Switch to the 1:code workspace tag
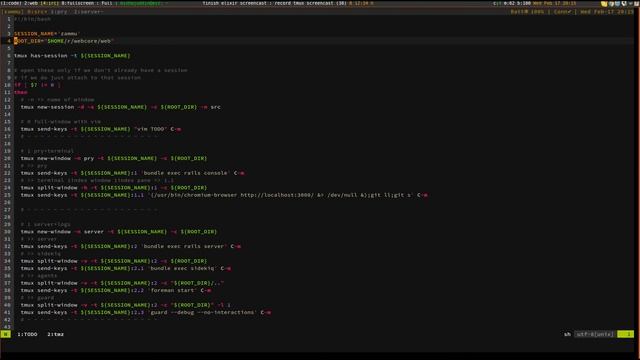 tap(11, 3)
